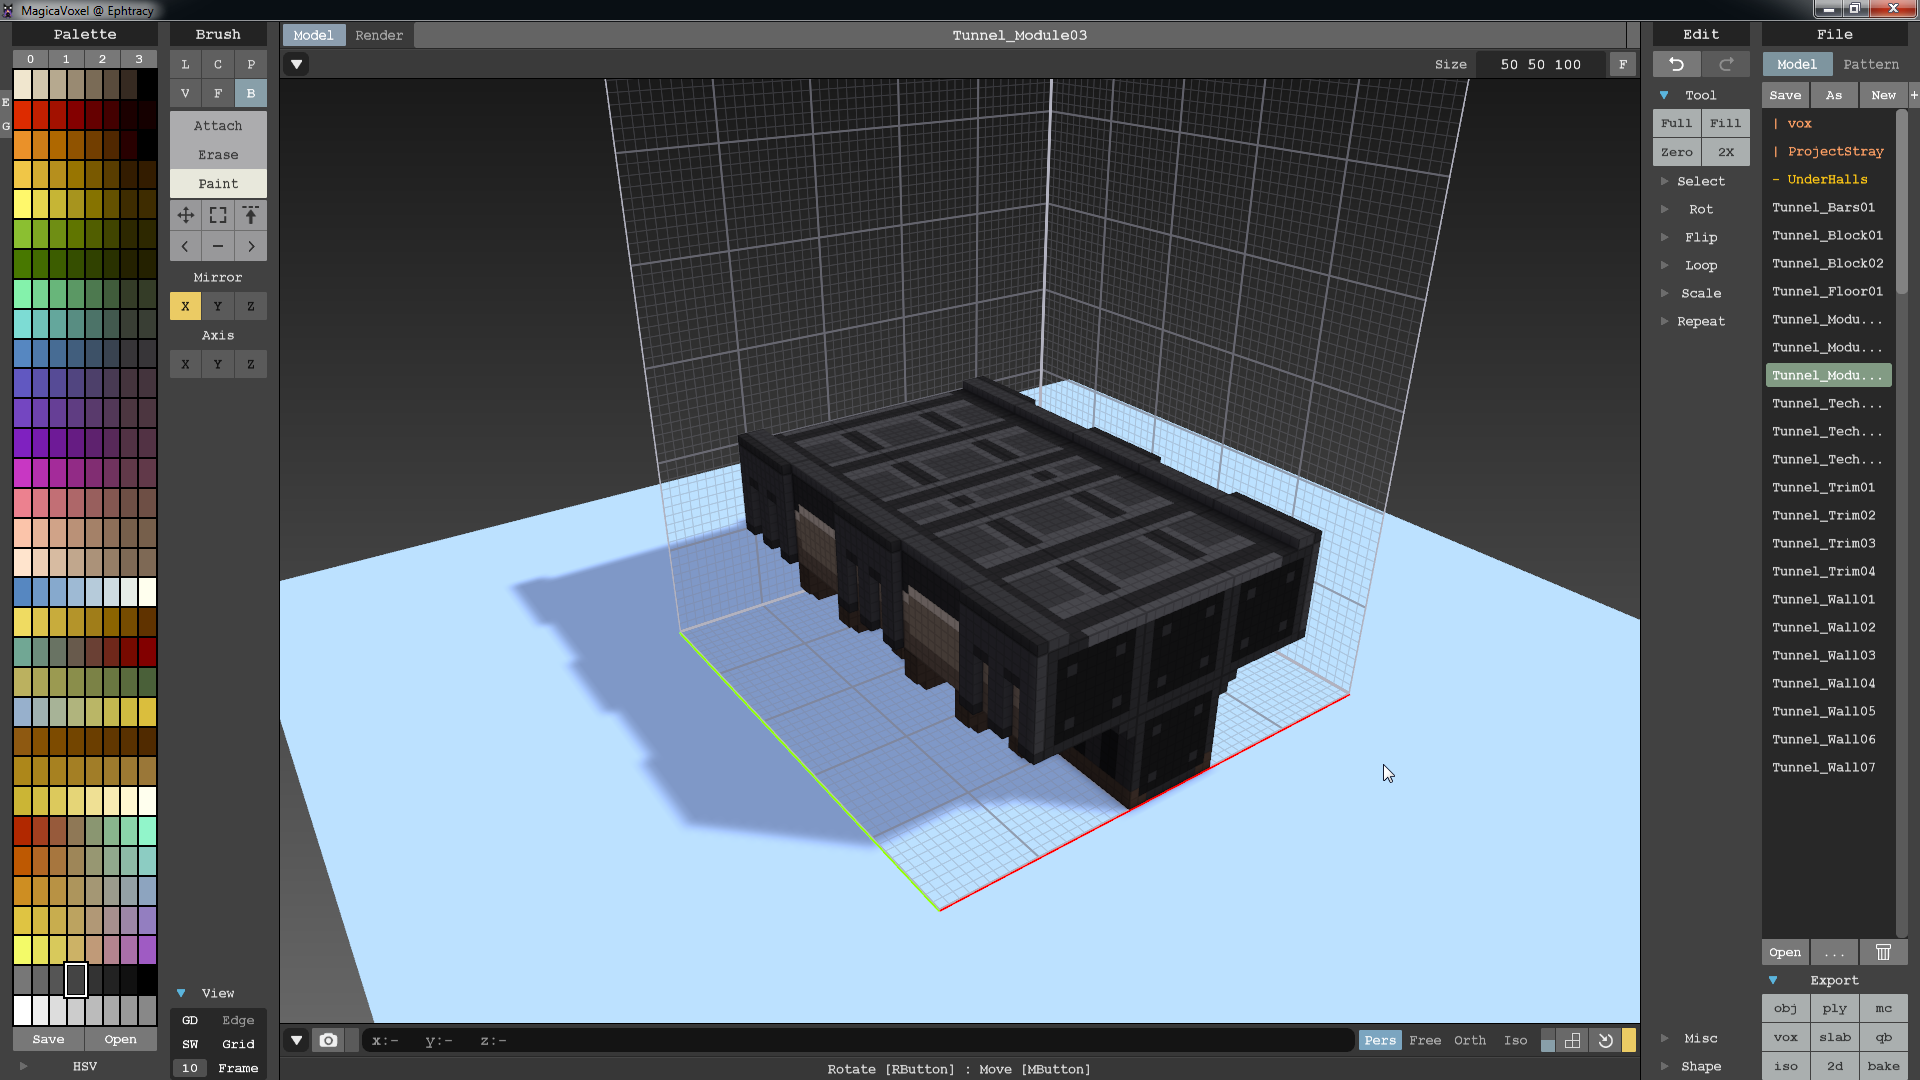The height and width of the screenshot is (1080, 1920).
Task: Toggle Grid display in View
Action: 238,1044
